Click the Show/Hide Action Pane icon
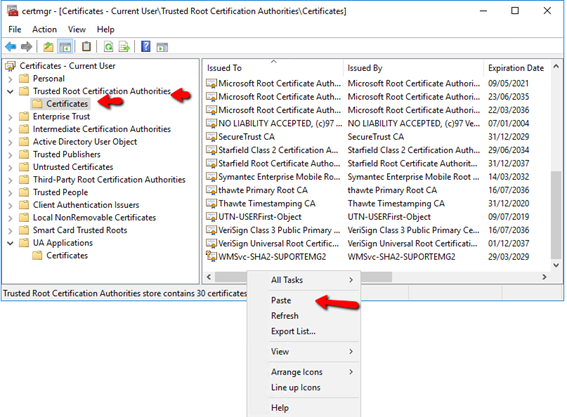Screen dimensions: 567x417 coord(162,47)
